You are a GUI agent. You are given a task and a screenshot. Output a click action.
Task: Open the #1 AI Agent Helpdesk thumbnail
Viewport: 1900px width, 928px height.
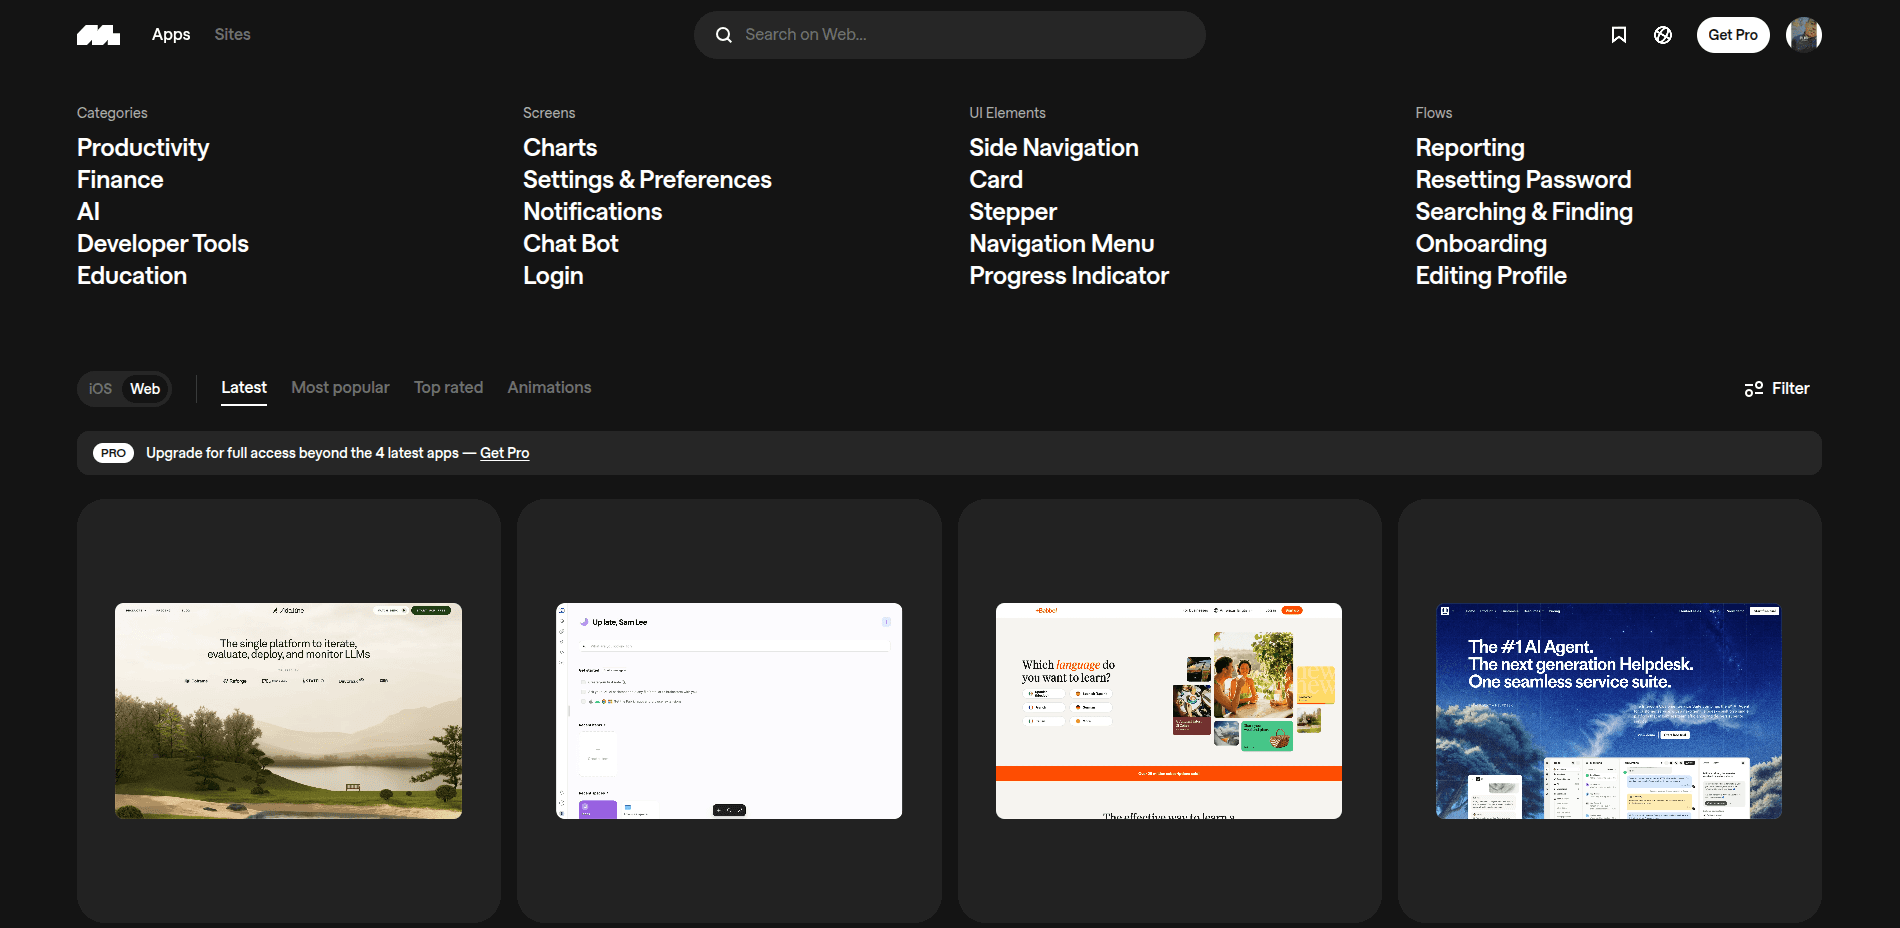[1608, 711]
